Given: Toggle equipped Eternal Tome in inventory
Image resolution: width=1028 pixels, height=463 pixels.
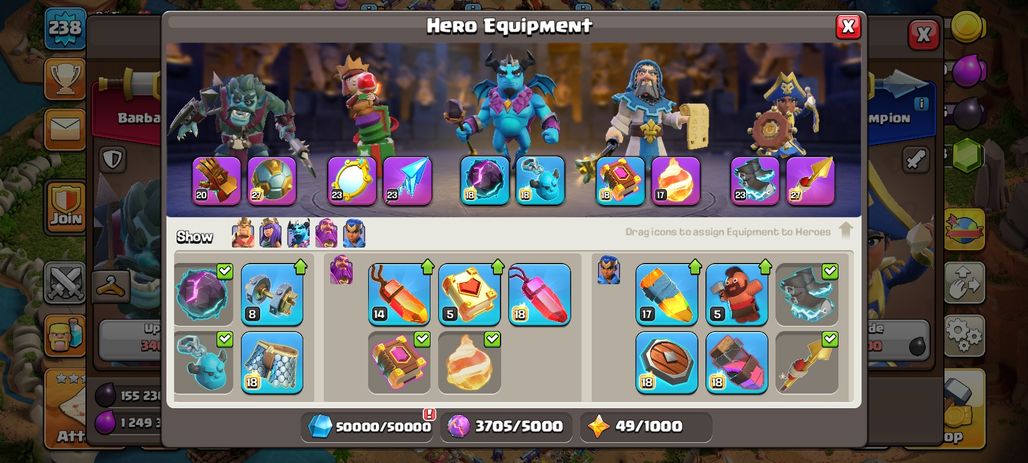Looking at the screenshot, I should (399, 363).
